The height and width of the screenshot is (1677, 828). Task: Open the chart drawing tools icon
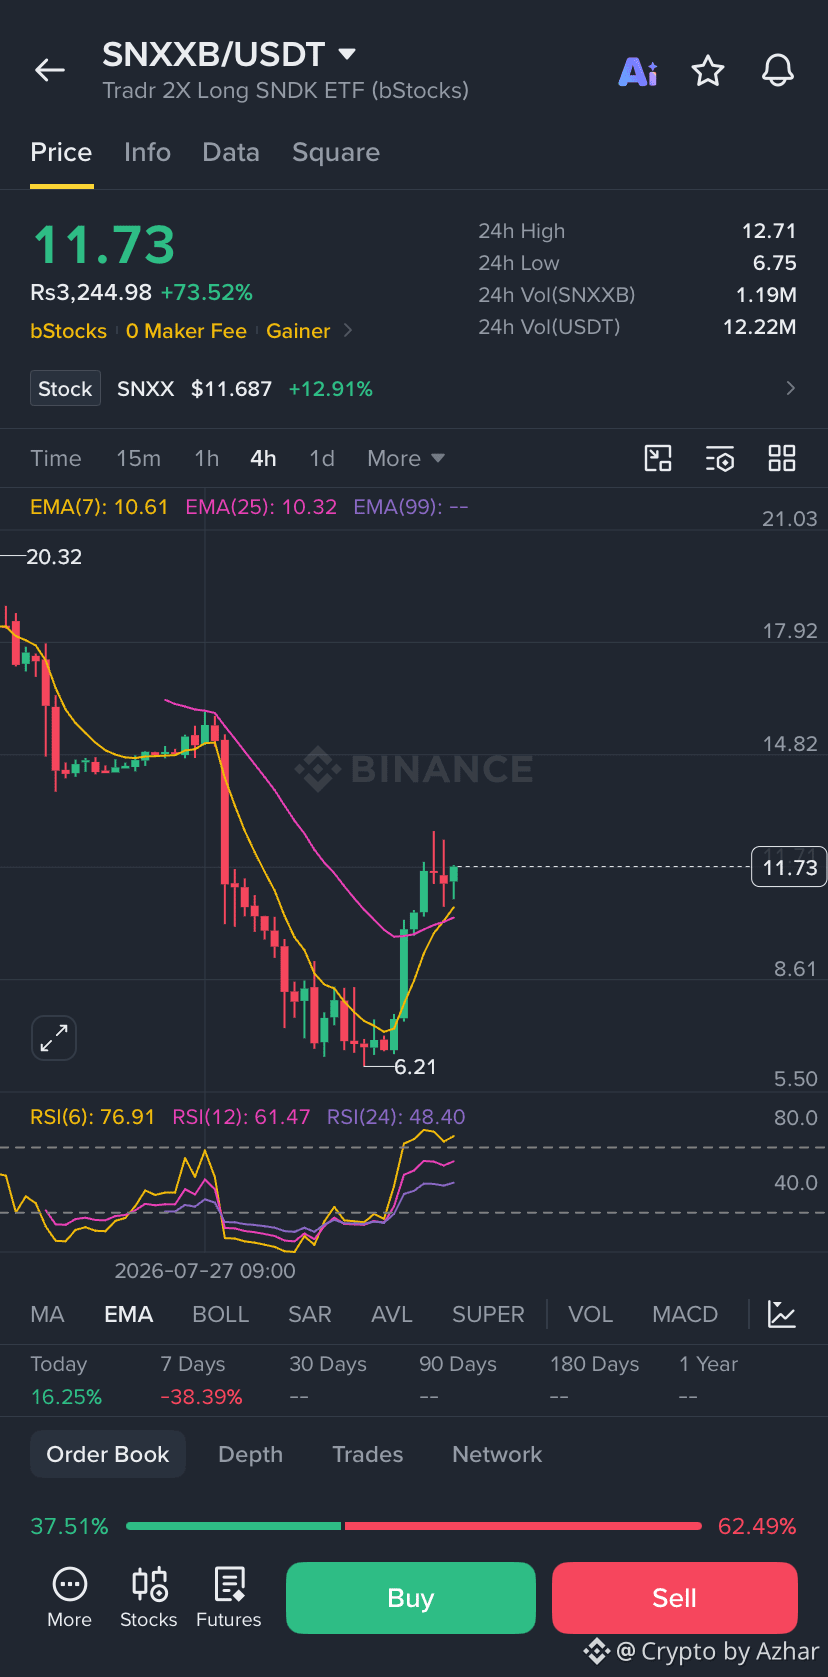tap(658, 458)
